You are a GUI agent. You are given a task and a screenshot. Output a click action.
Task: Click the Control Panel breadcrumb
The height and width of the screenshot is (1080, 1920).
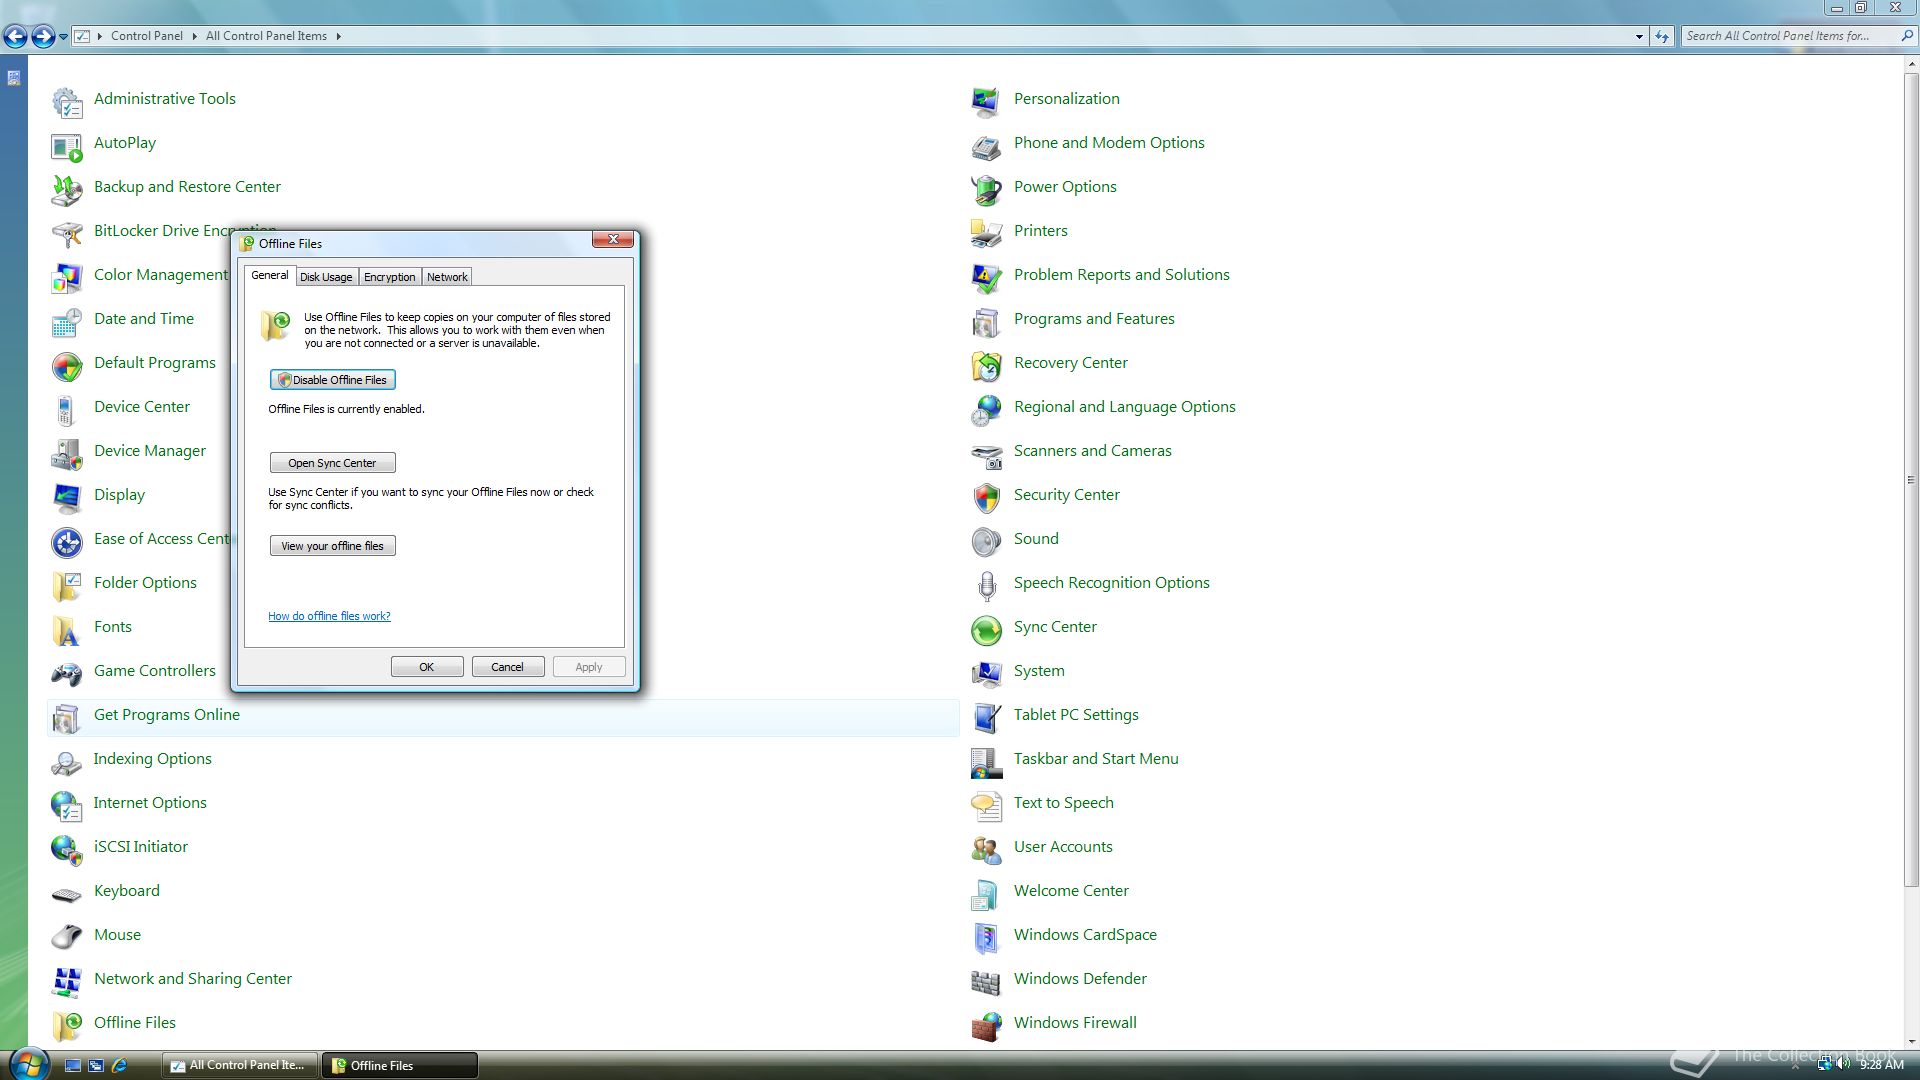(x=147, y=36)
